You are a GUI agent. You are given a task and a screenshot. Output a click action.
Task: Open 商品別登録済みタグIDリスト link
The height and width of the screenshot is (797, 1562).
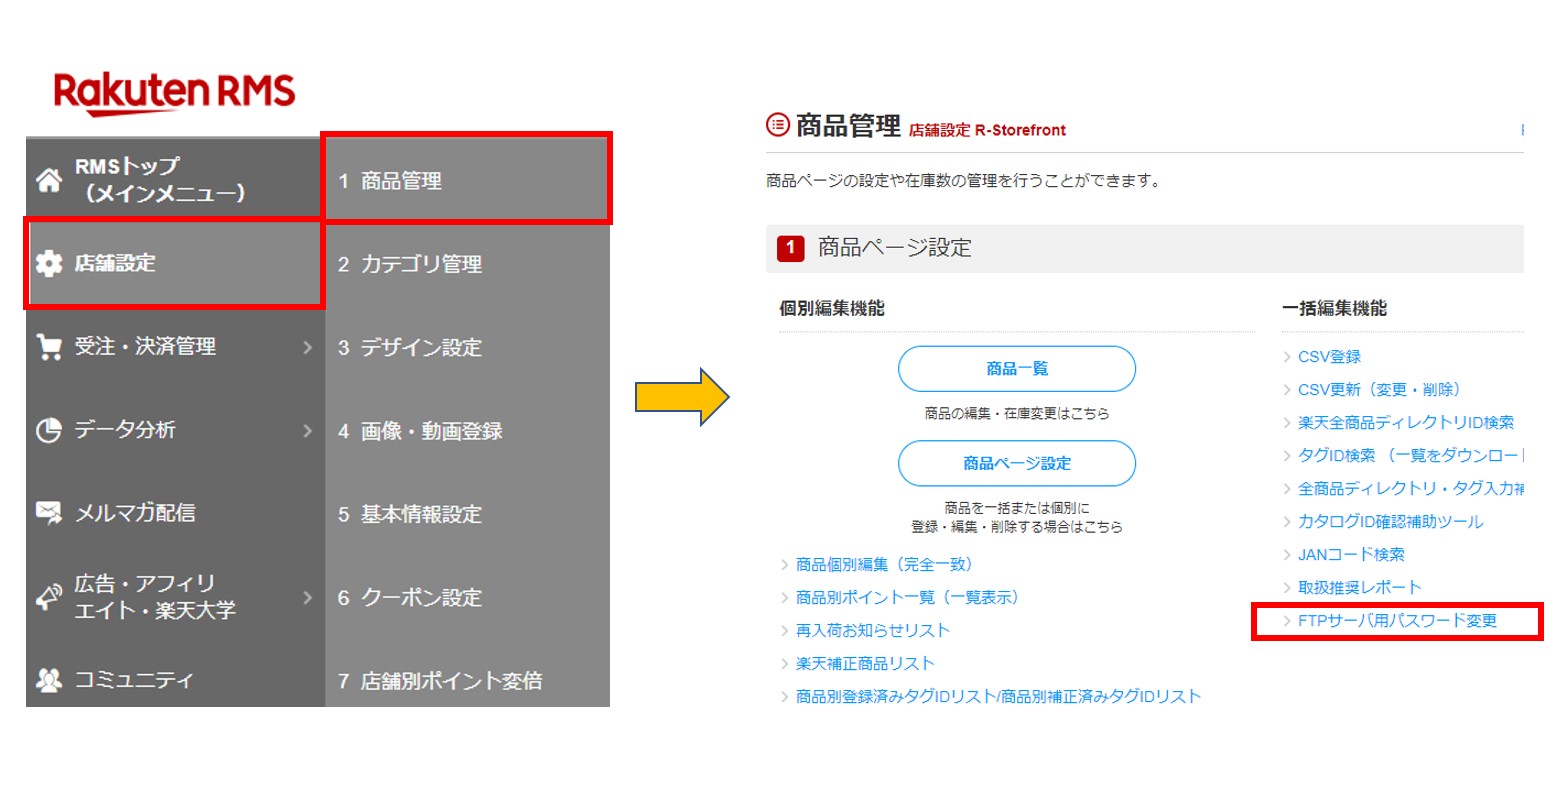coord(998,697)
